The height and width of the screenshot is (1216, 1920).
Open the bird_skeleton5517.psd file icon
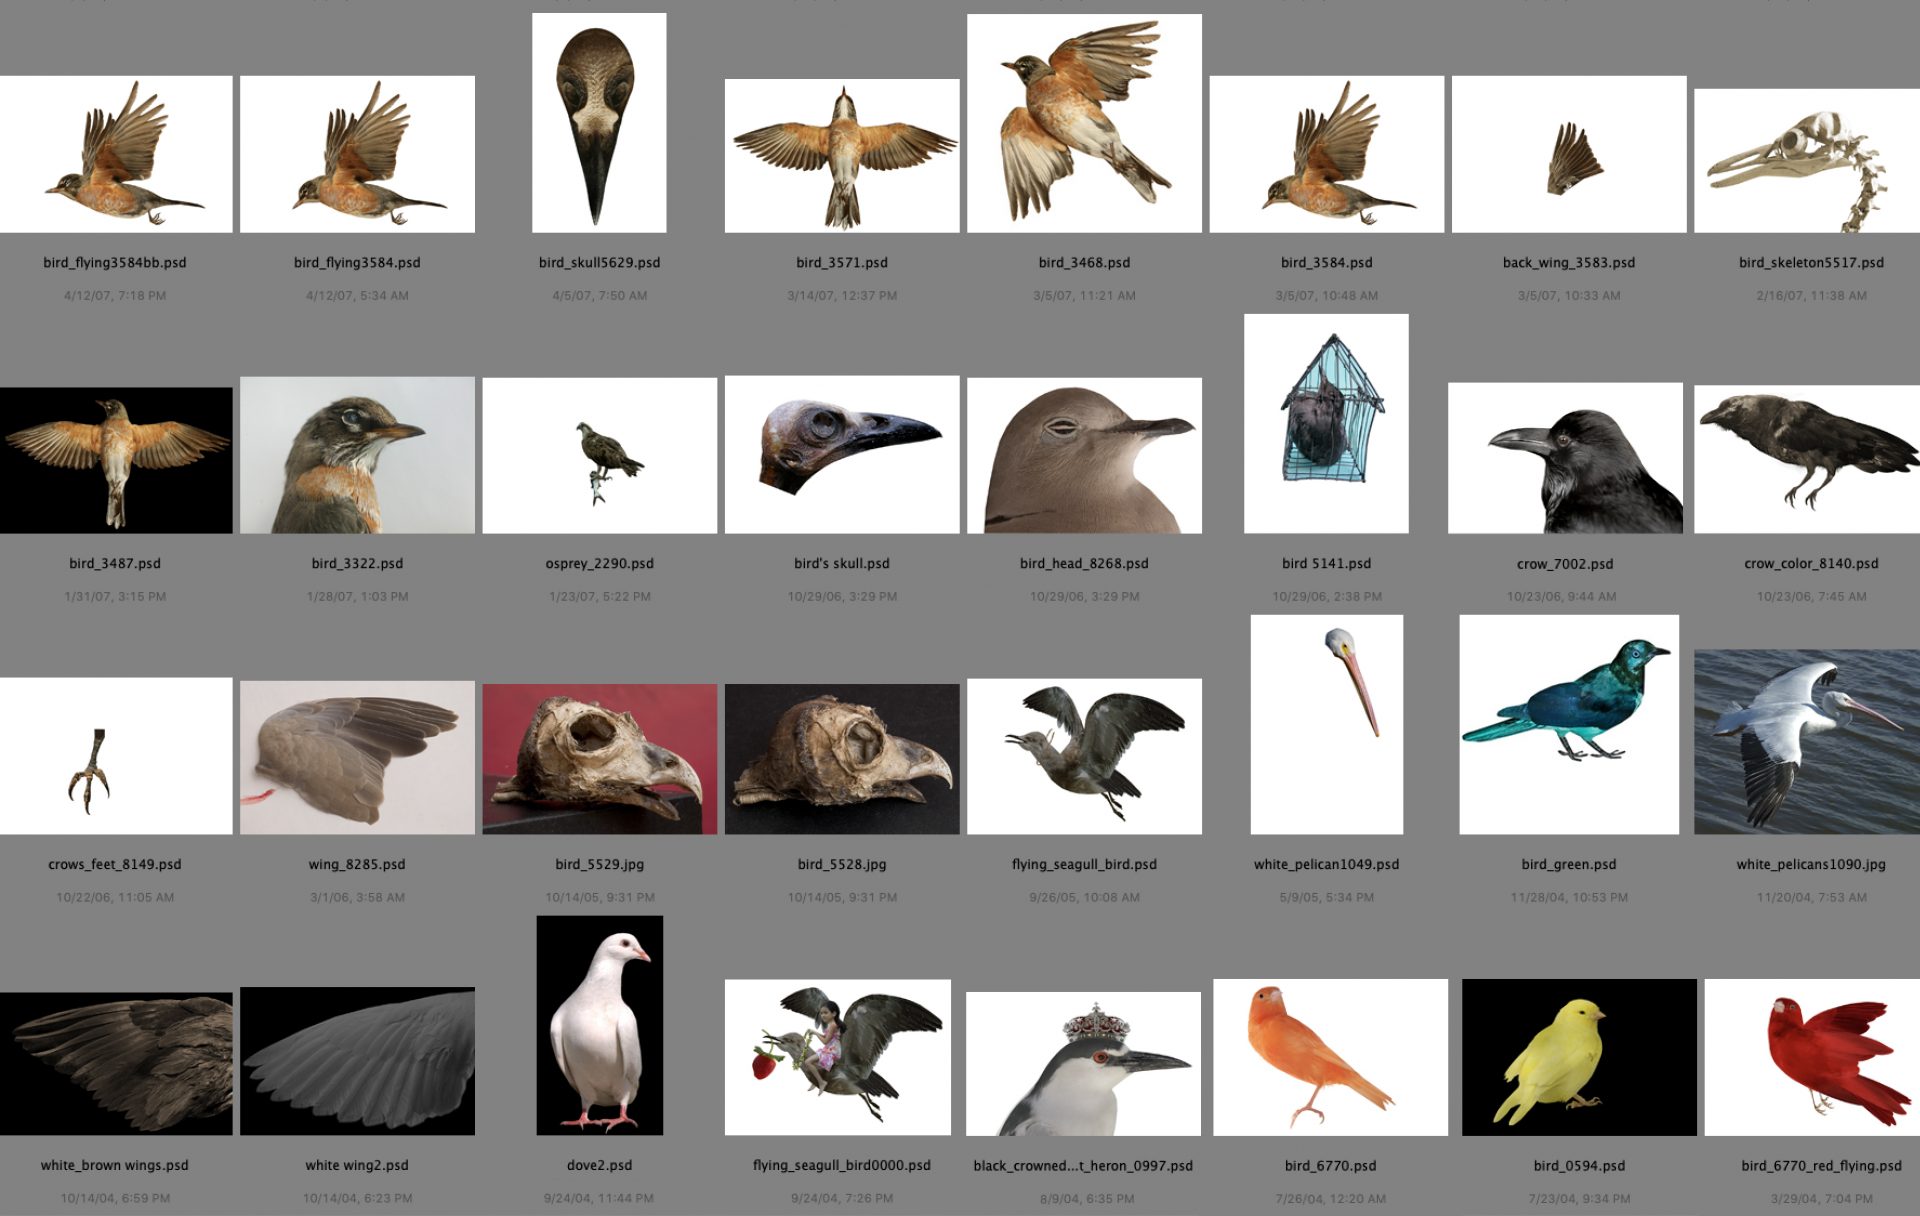(1806, 160)
